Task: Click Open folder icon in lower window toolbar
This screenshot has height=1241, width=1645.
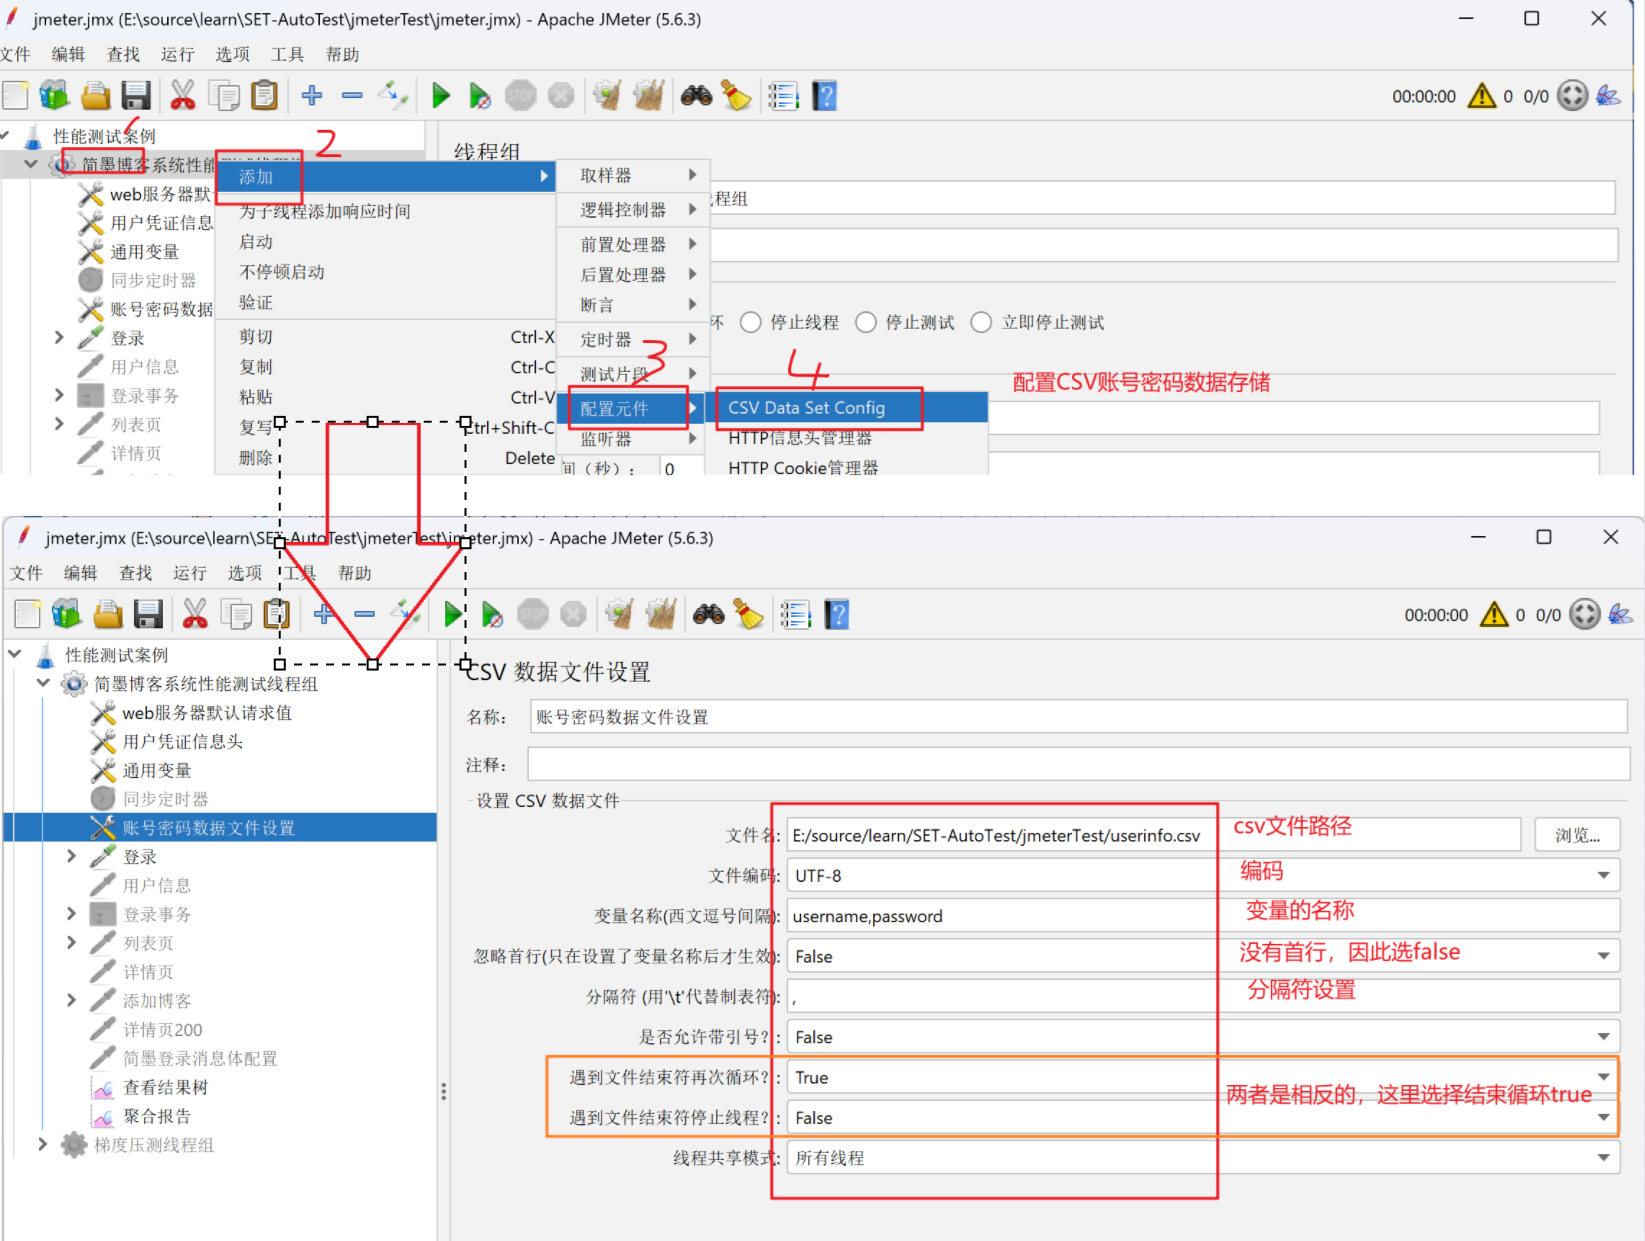Action: tap(108, 614)
